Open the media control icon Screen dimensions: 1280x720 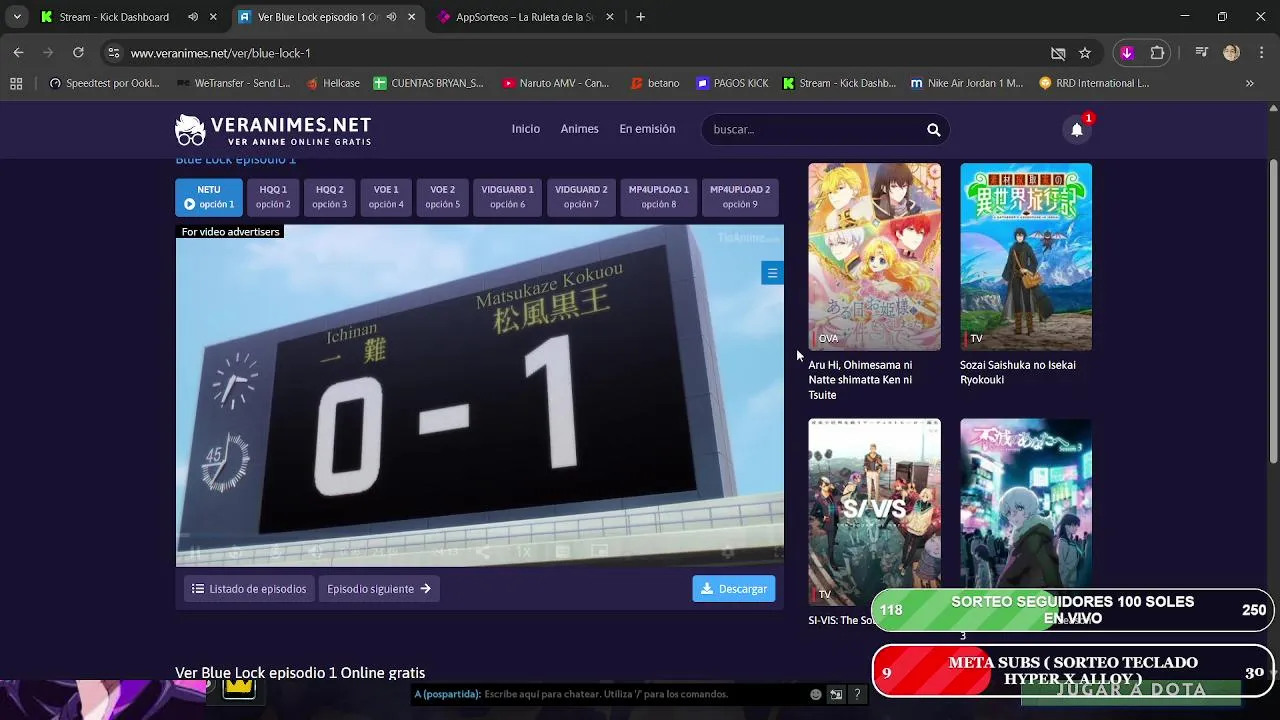tap(1202, 53)
